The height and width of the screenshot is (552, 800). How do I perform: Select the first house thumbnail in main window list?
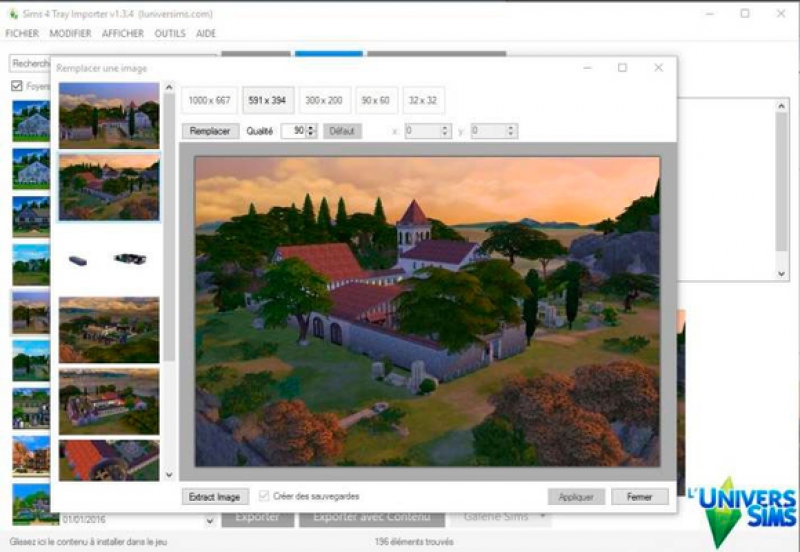pyautogui.click(x=31, y=121)
